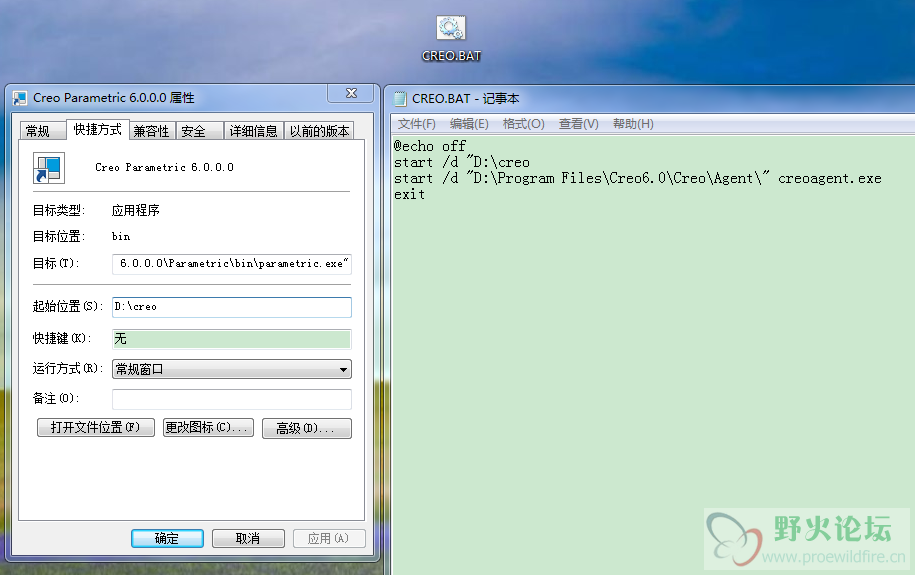The height and width of the screenshot is (575, 915).
Task: Expand the 运行方式 常规窗口 dropdown
Action: pyautogui.click(x=232, y=369)
